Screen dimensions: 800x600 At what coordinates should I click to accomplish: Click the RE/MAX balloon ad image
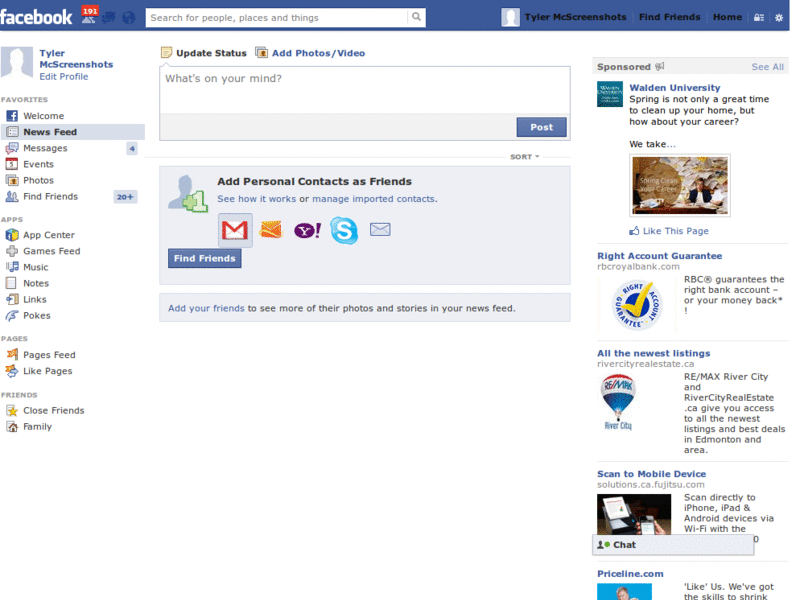click(618, 403)
